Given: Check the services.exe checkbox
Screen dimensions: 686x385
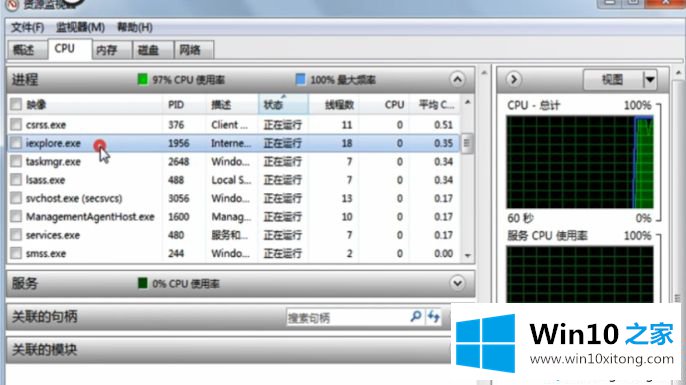Looking at the screenshot, I should click(x=16, y=235).
